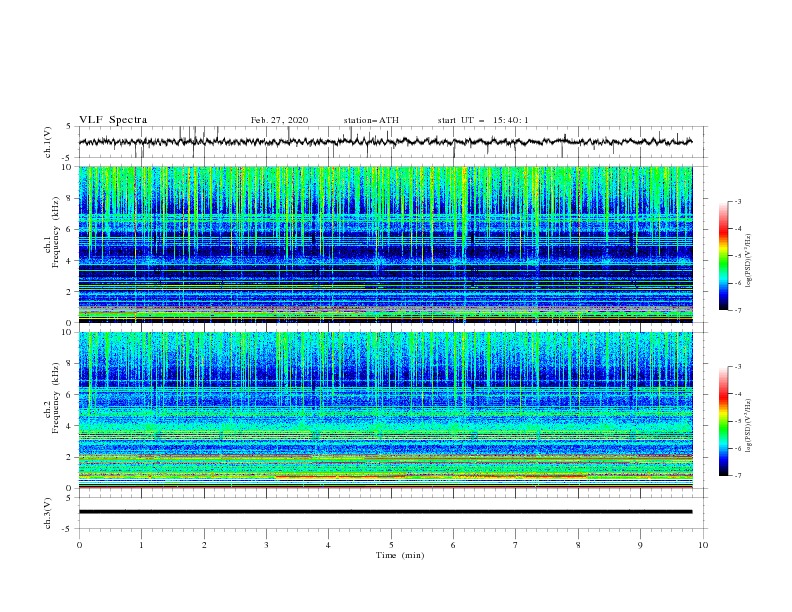792x612 pixels.
Task: Click the '-3' label on upper colorbar
Action: pos(737,201)
